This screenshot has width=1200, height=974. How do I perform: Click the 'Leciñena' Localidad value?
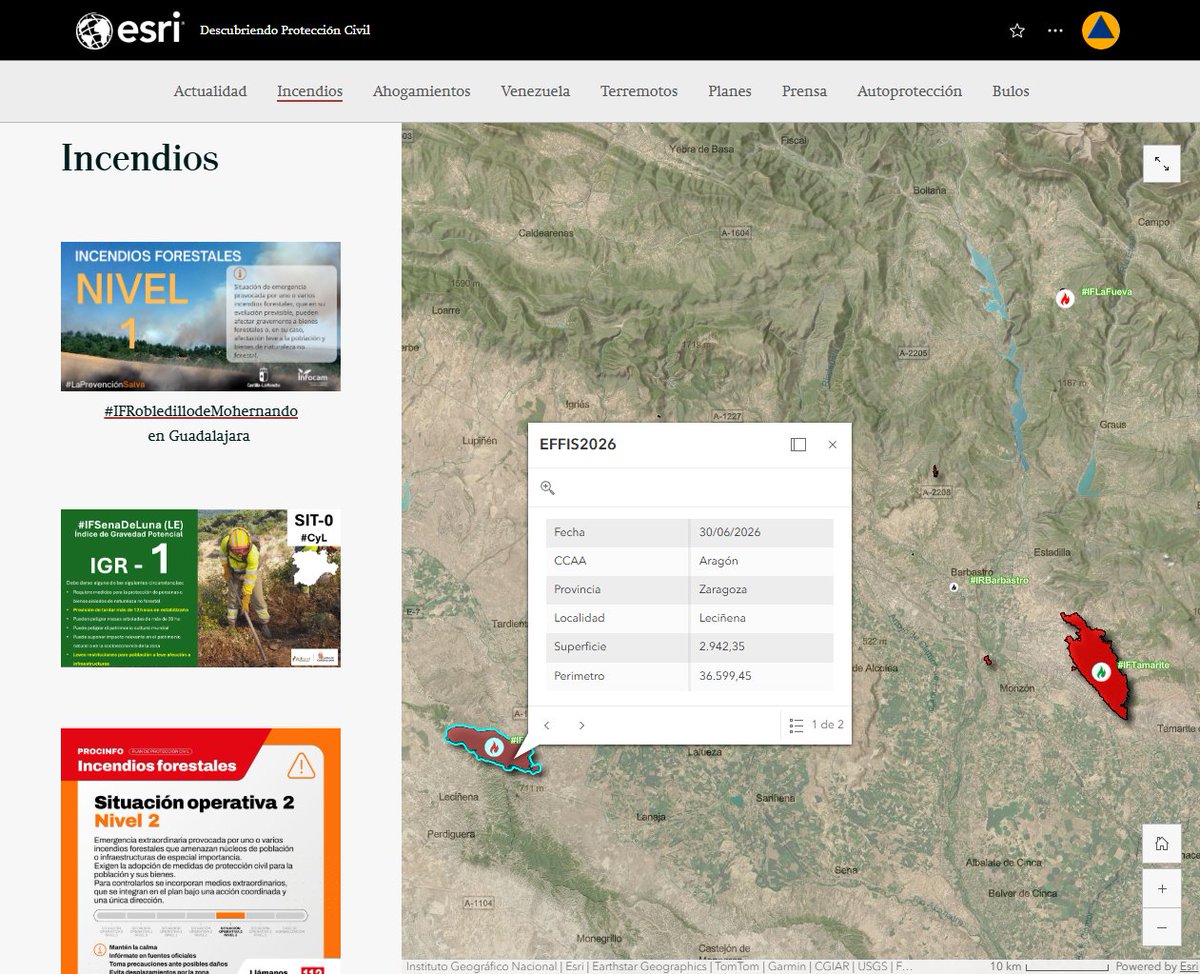[x=722, y=618]
